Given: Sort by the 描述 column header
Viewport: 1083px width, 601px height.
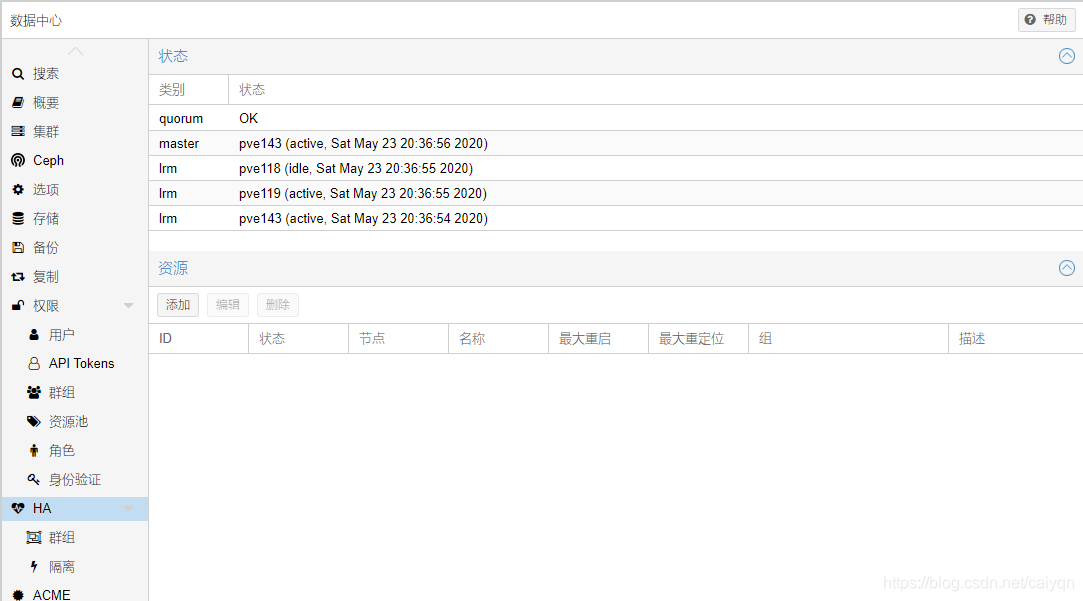Looking at the screenshot, I should click(1015, 338).
